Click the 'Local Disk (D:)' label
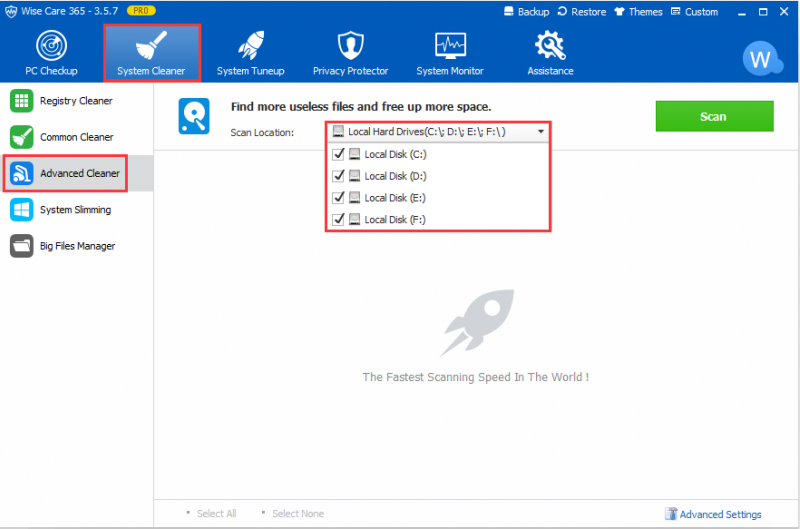800x529 pixels. [395, 176]
